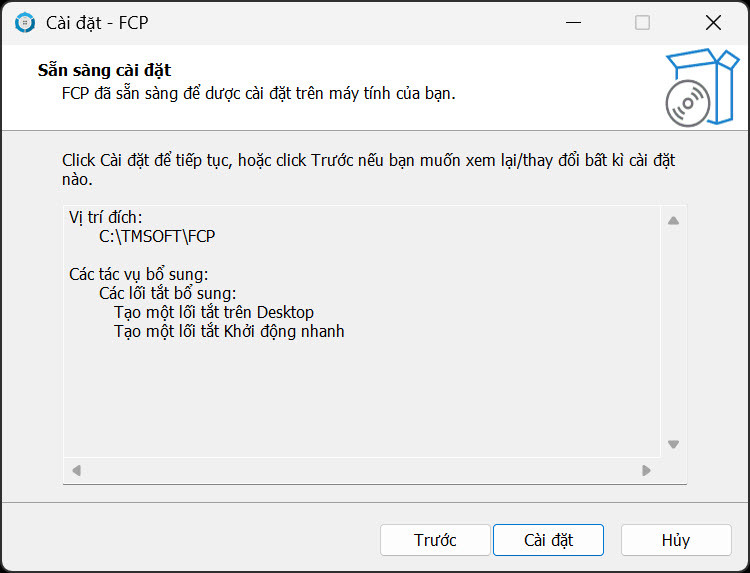Click the horizontal scrollbar track of summary
750x573 pixels.
[361, 470]
